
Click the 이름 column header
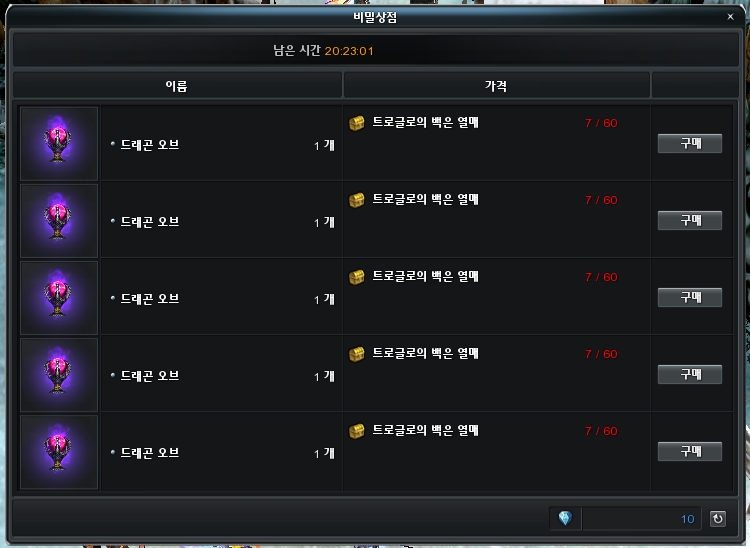[177, 86]
